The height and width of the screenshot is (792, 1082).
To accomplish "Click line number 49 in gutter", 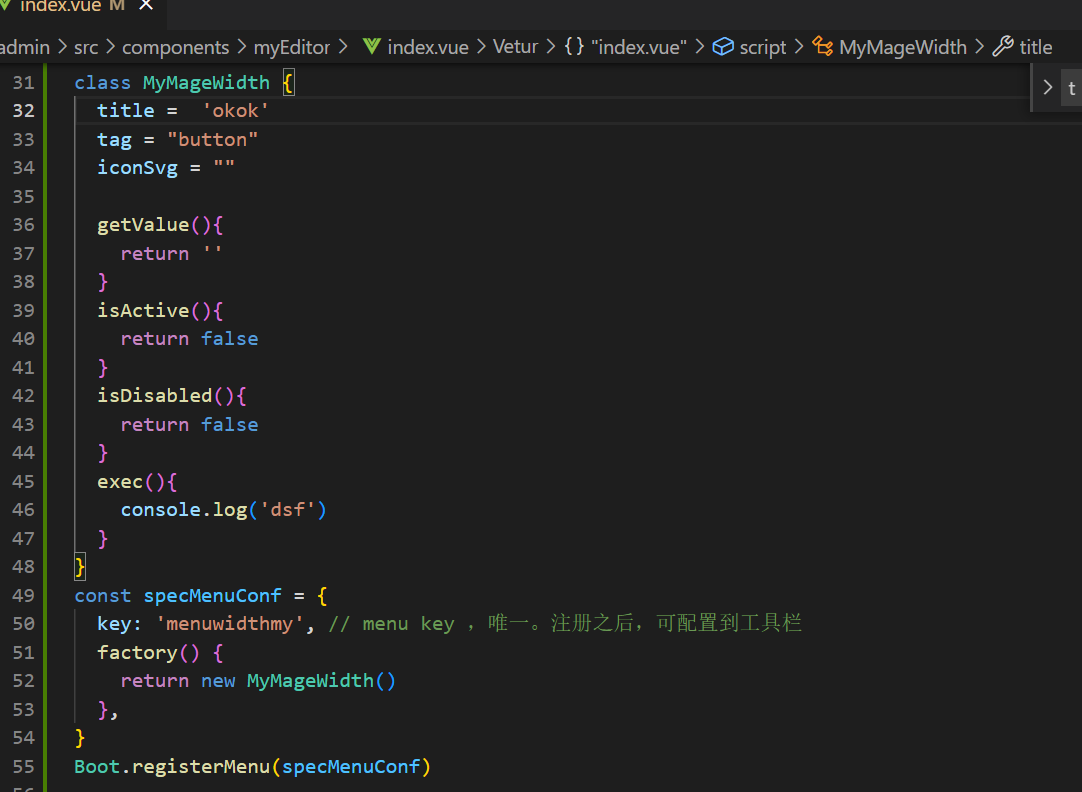I will pyautogui.click(x=23, y=595).
